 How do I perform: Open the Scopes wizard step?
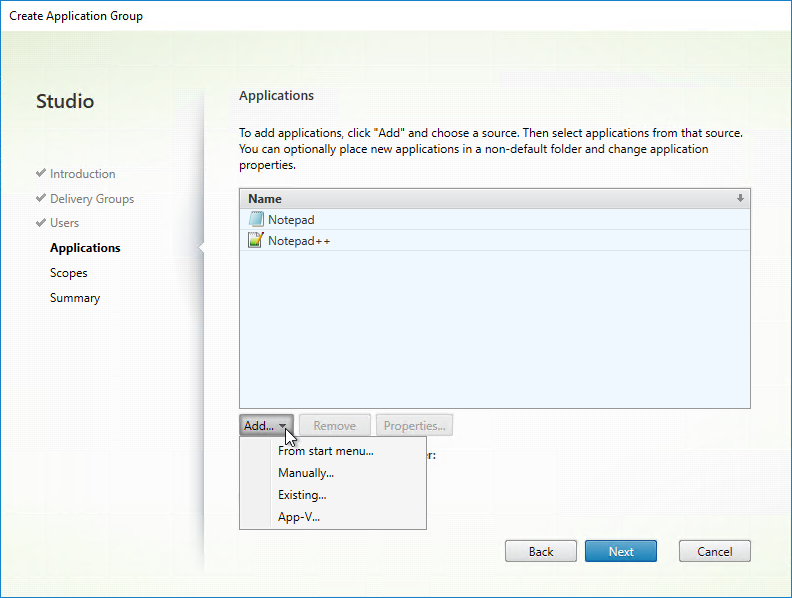coord(69,273)
